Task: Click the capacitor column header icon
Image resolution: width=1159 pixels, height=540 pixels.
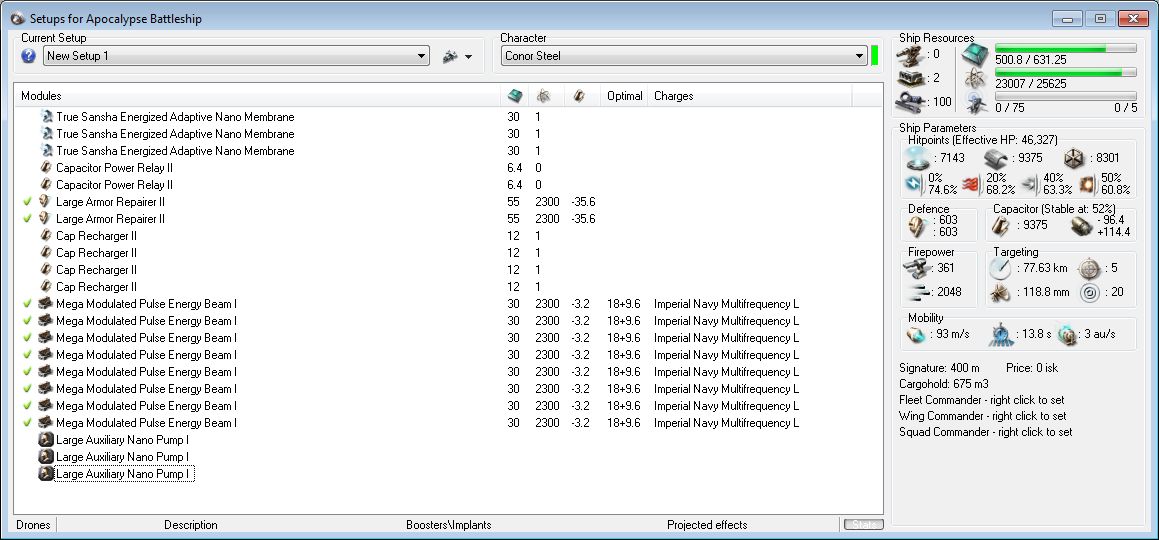Action: pyautogui.click(x=579, y=96)
